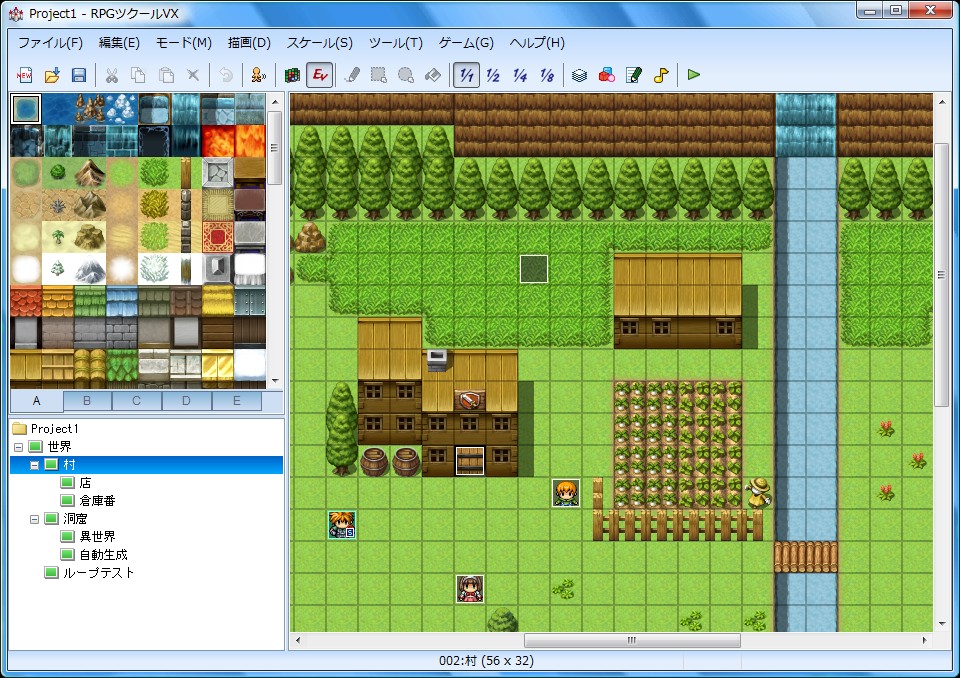
Task: Click the Save Project floppy icon
Action: pos(78,75)
